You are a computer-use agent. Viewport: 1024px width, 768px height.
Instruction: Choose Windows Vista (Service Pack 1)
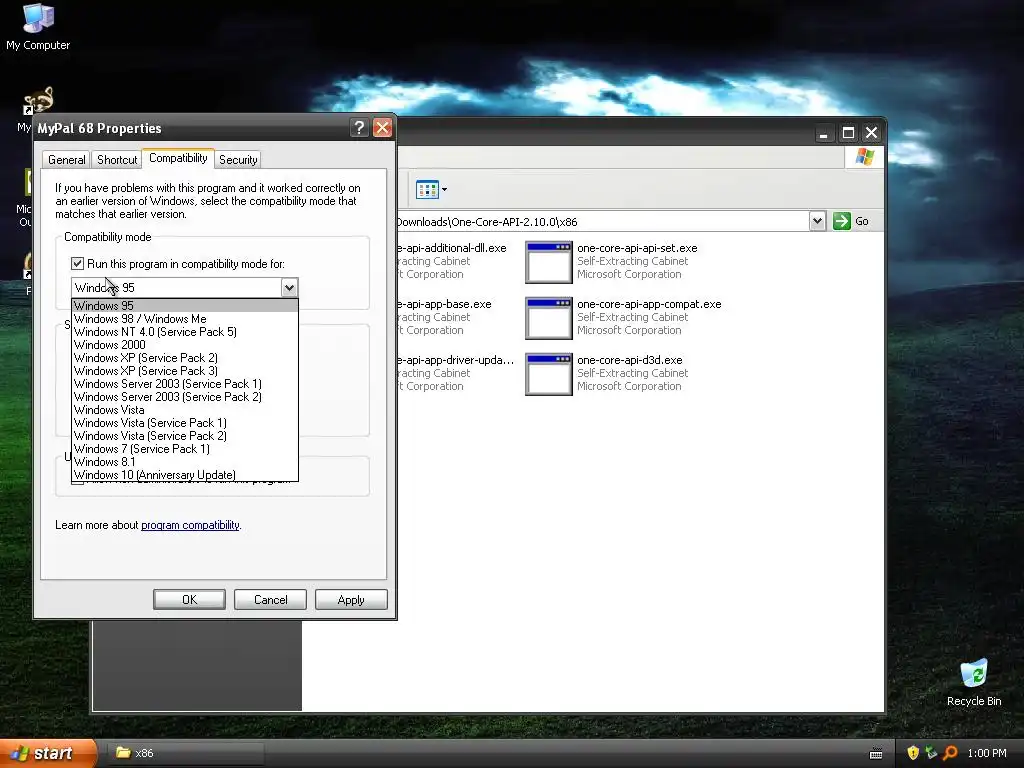tap(185, 423)
